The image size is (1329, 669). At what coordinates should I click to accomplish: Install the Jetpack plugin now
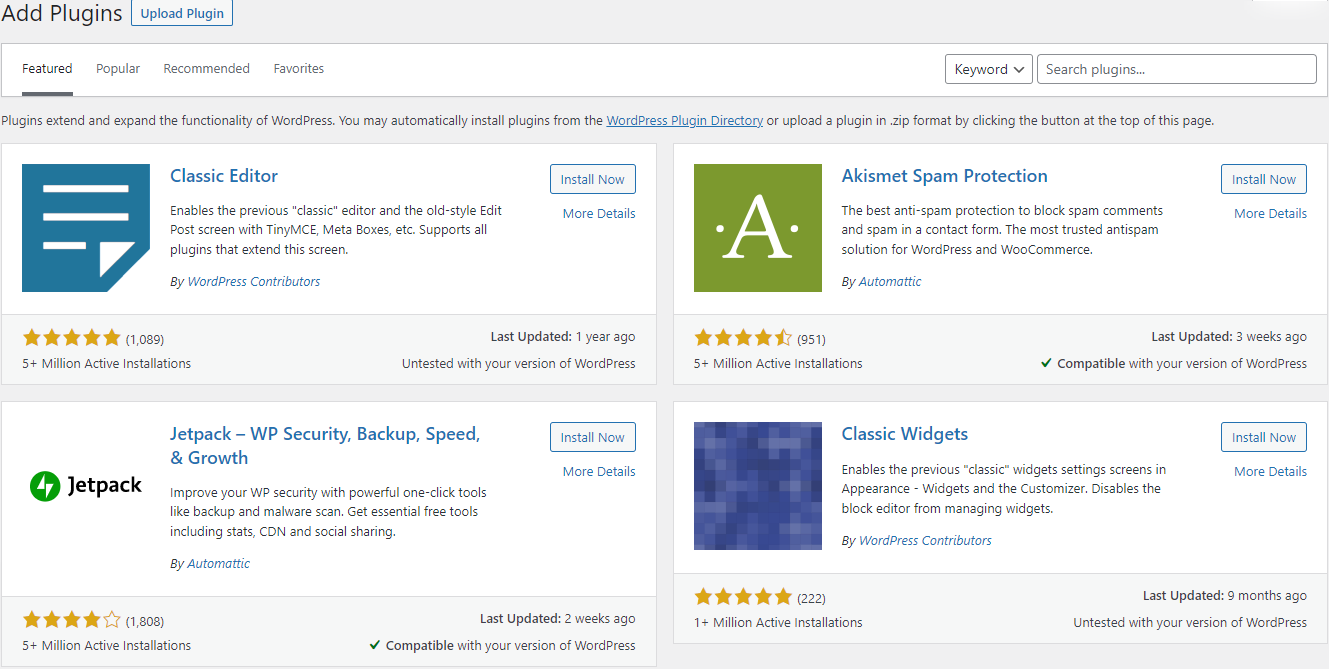point(593,437)
